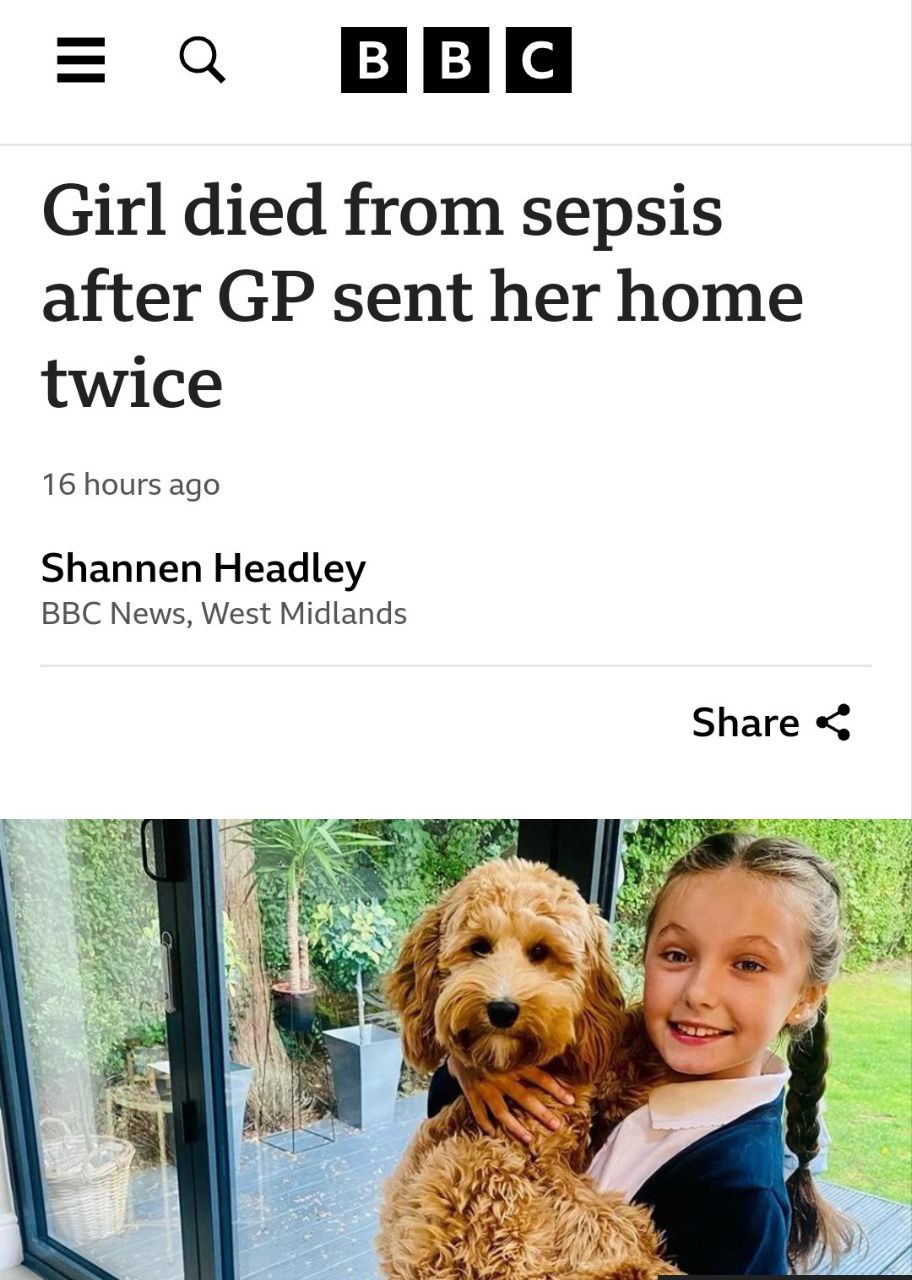The height and width of the screenshot is (1280, 912).
Task: Open search with the magnifier icon
Action: (202, 60)
